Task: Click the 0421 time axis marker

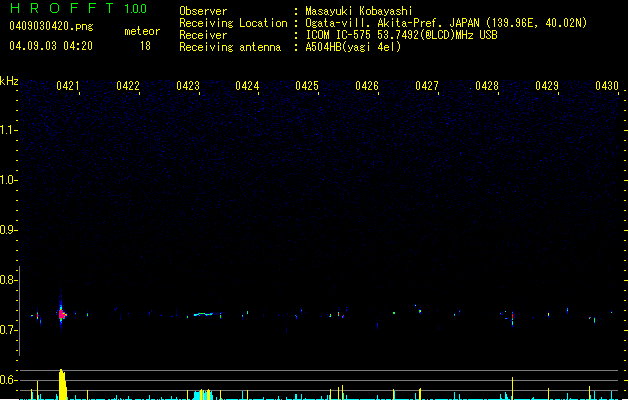Action: click(67, 86)
